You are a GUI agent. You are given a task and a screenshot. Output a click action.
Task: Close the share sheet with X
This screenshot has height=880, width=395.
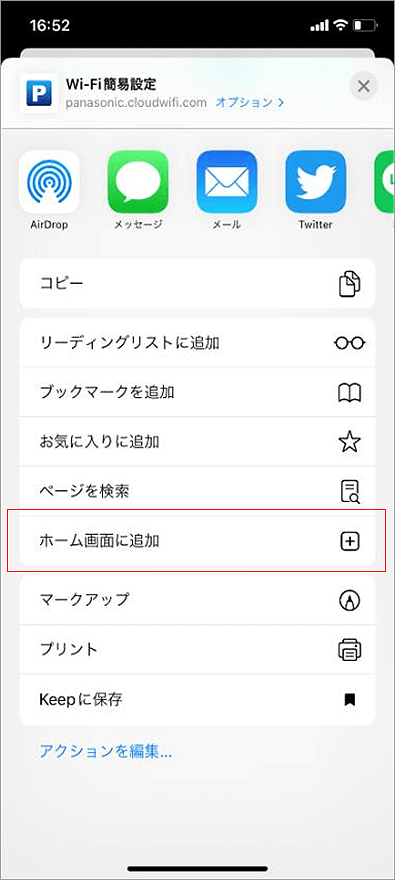tap(364, 86)
